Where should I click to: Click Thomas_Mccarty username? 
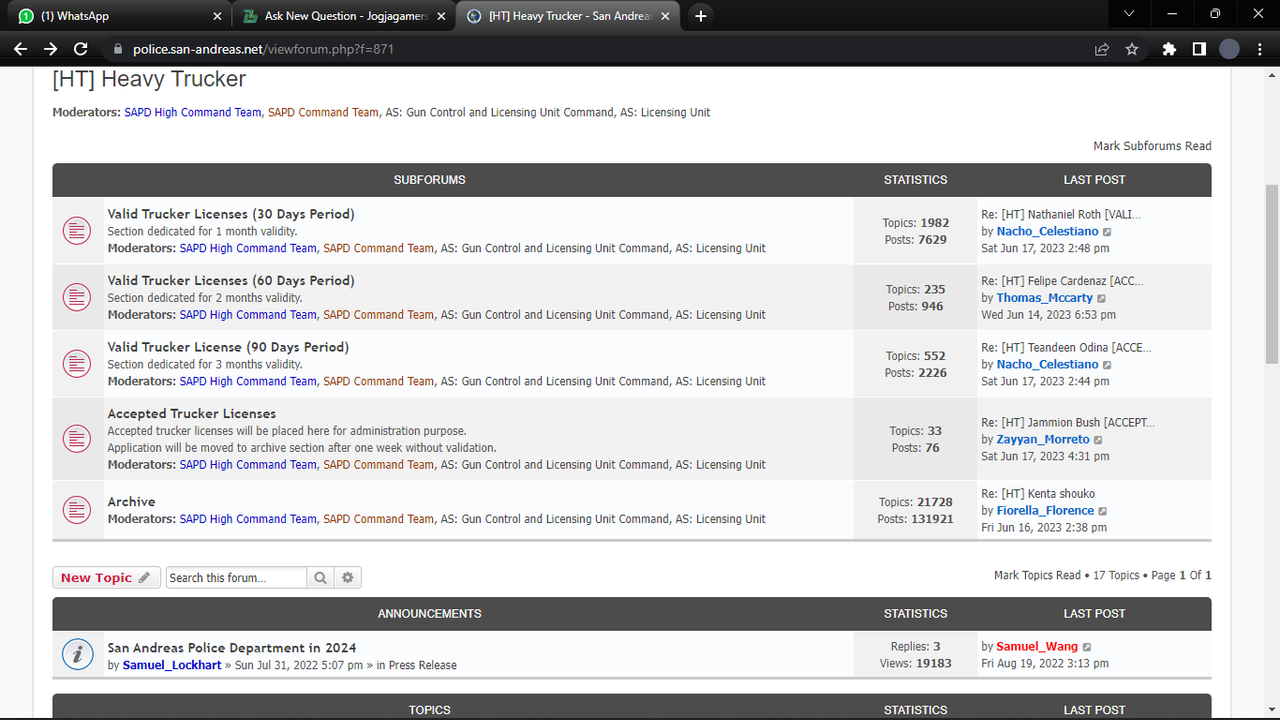coord(1044,298)
